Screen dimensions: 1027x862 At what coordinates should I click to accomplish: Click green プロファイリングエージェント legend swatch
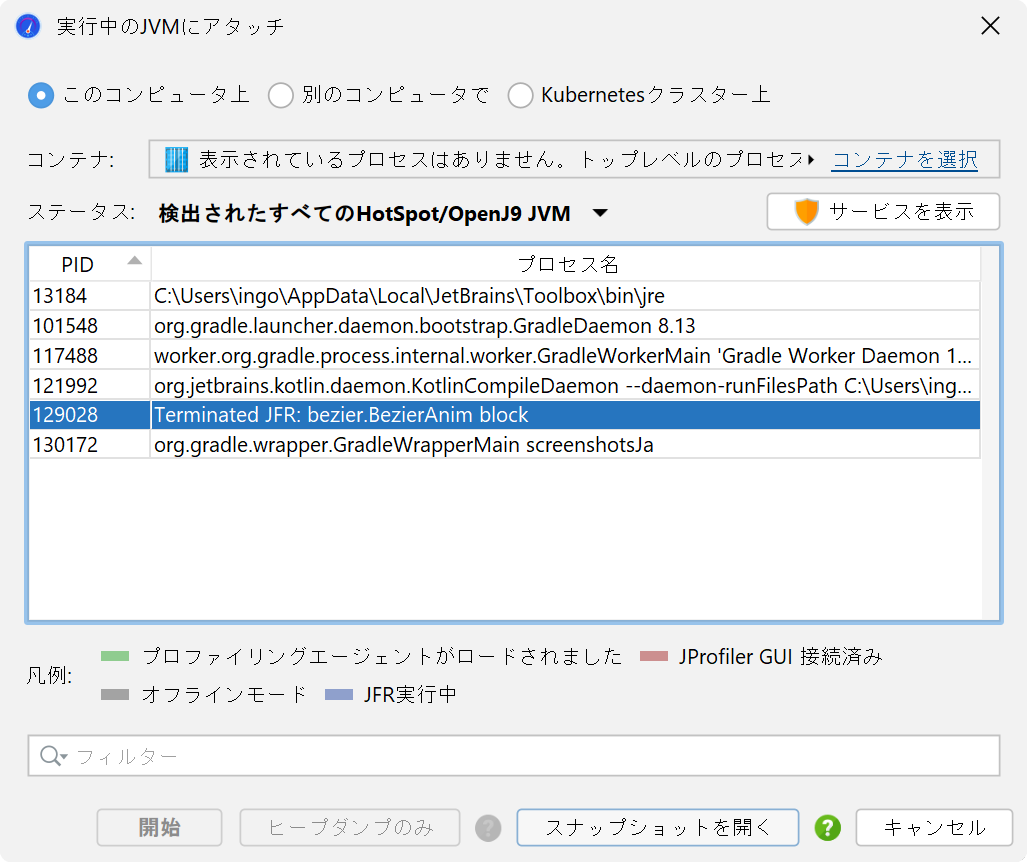point(115,656)
